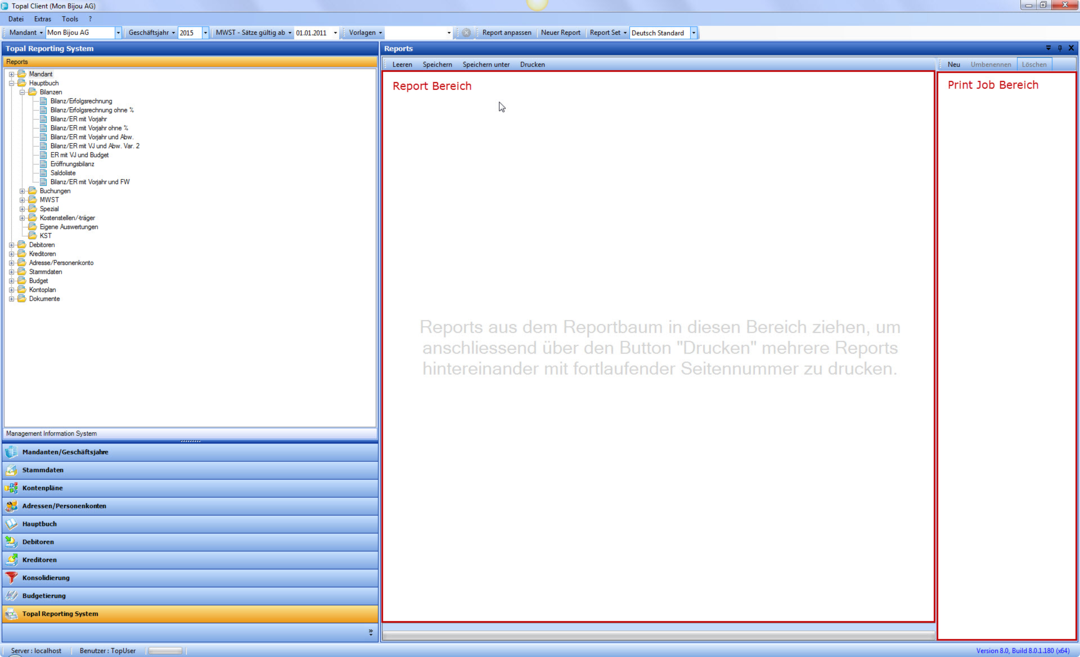This screenshot has width=1080, height=657.
Task: Click the Adressen/Personenkonten people icon
Action: tap(11, 506)
